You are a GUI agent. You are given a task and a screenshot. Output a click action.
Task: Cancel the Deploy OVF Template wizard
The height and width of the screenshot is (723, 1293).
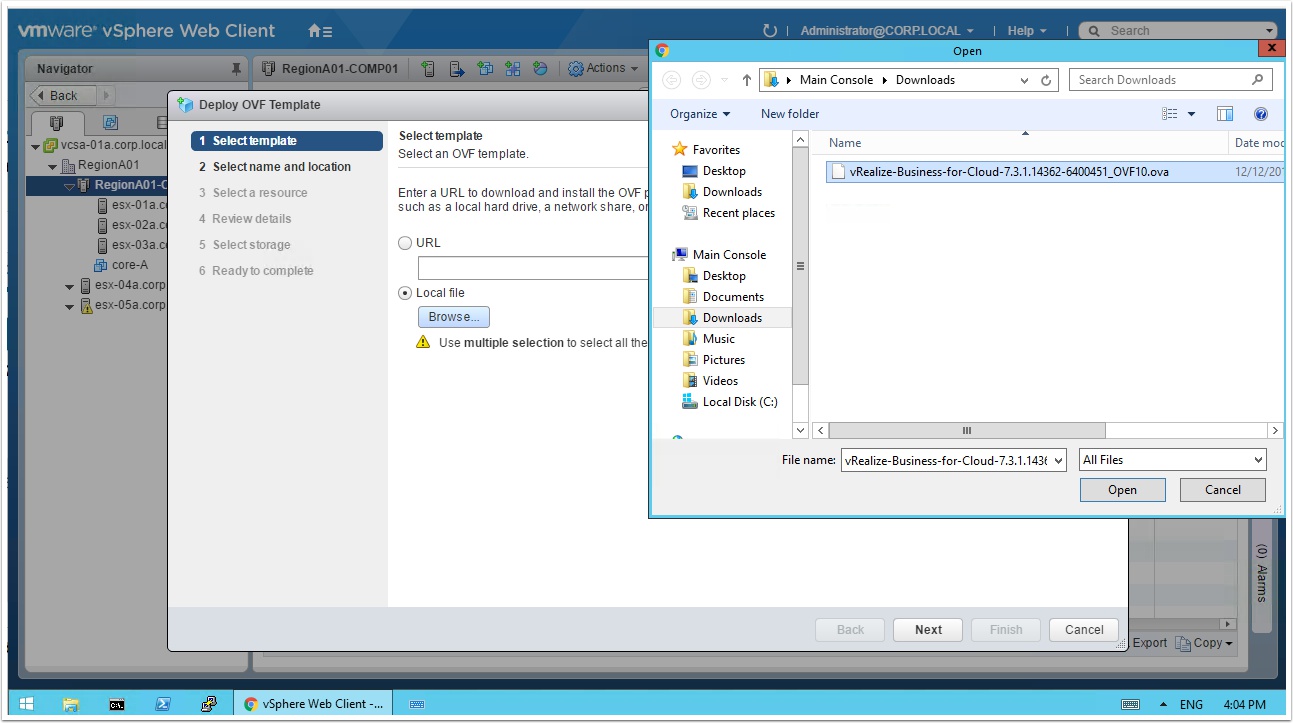pos(1084,630)
